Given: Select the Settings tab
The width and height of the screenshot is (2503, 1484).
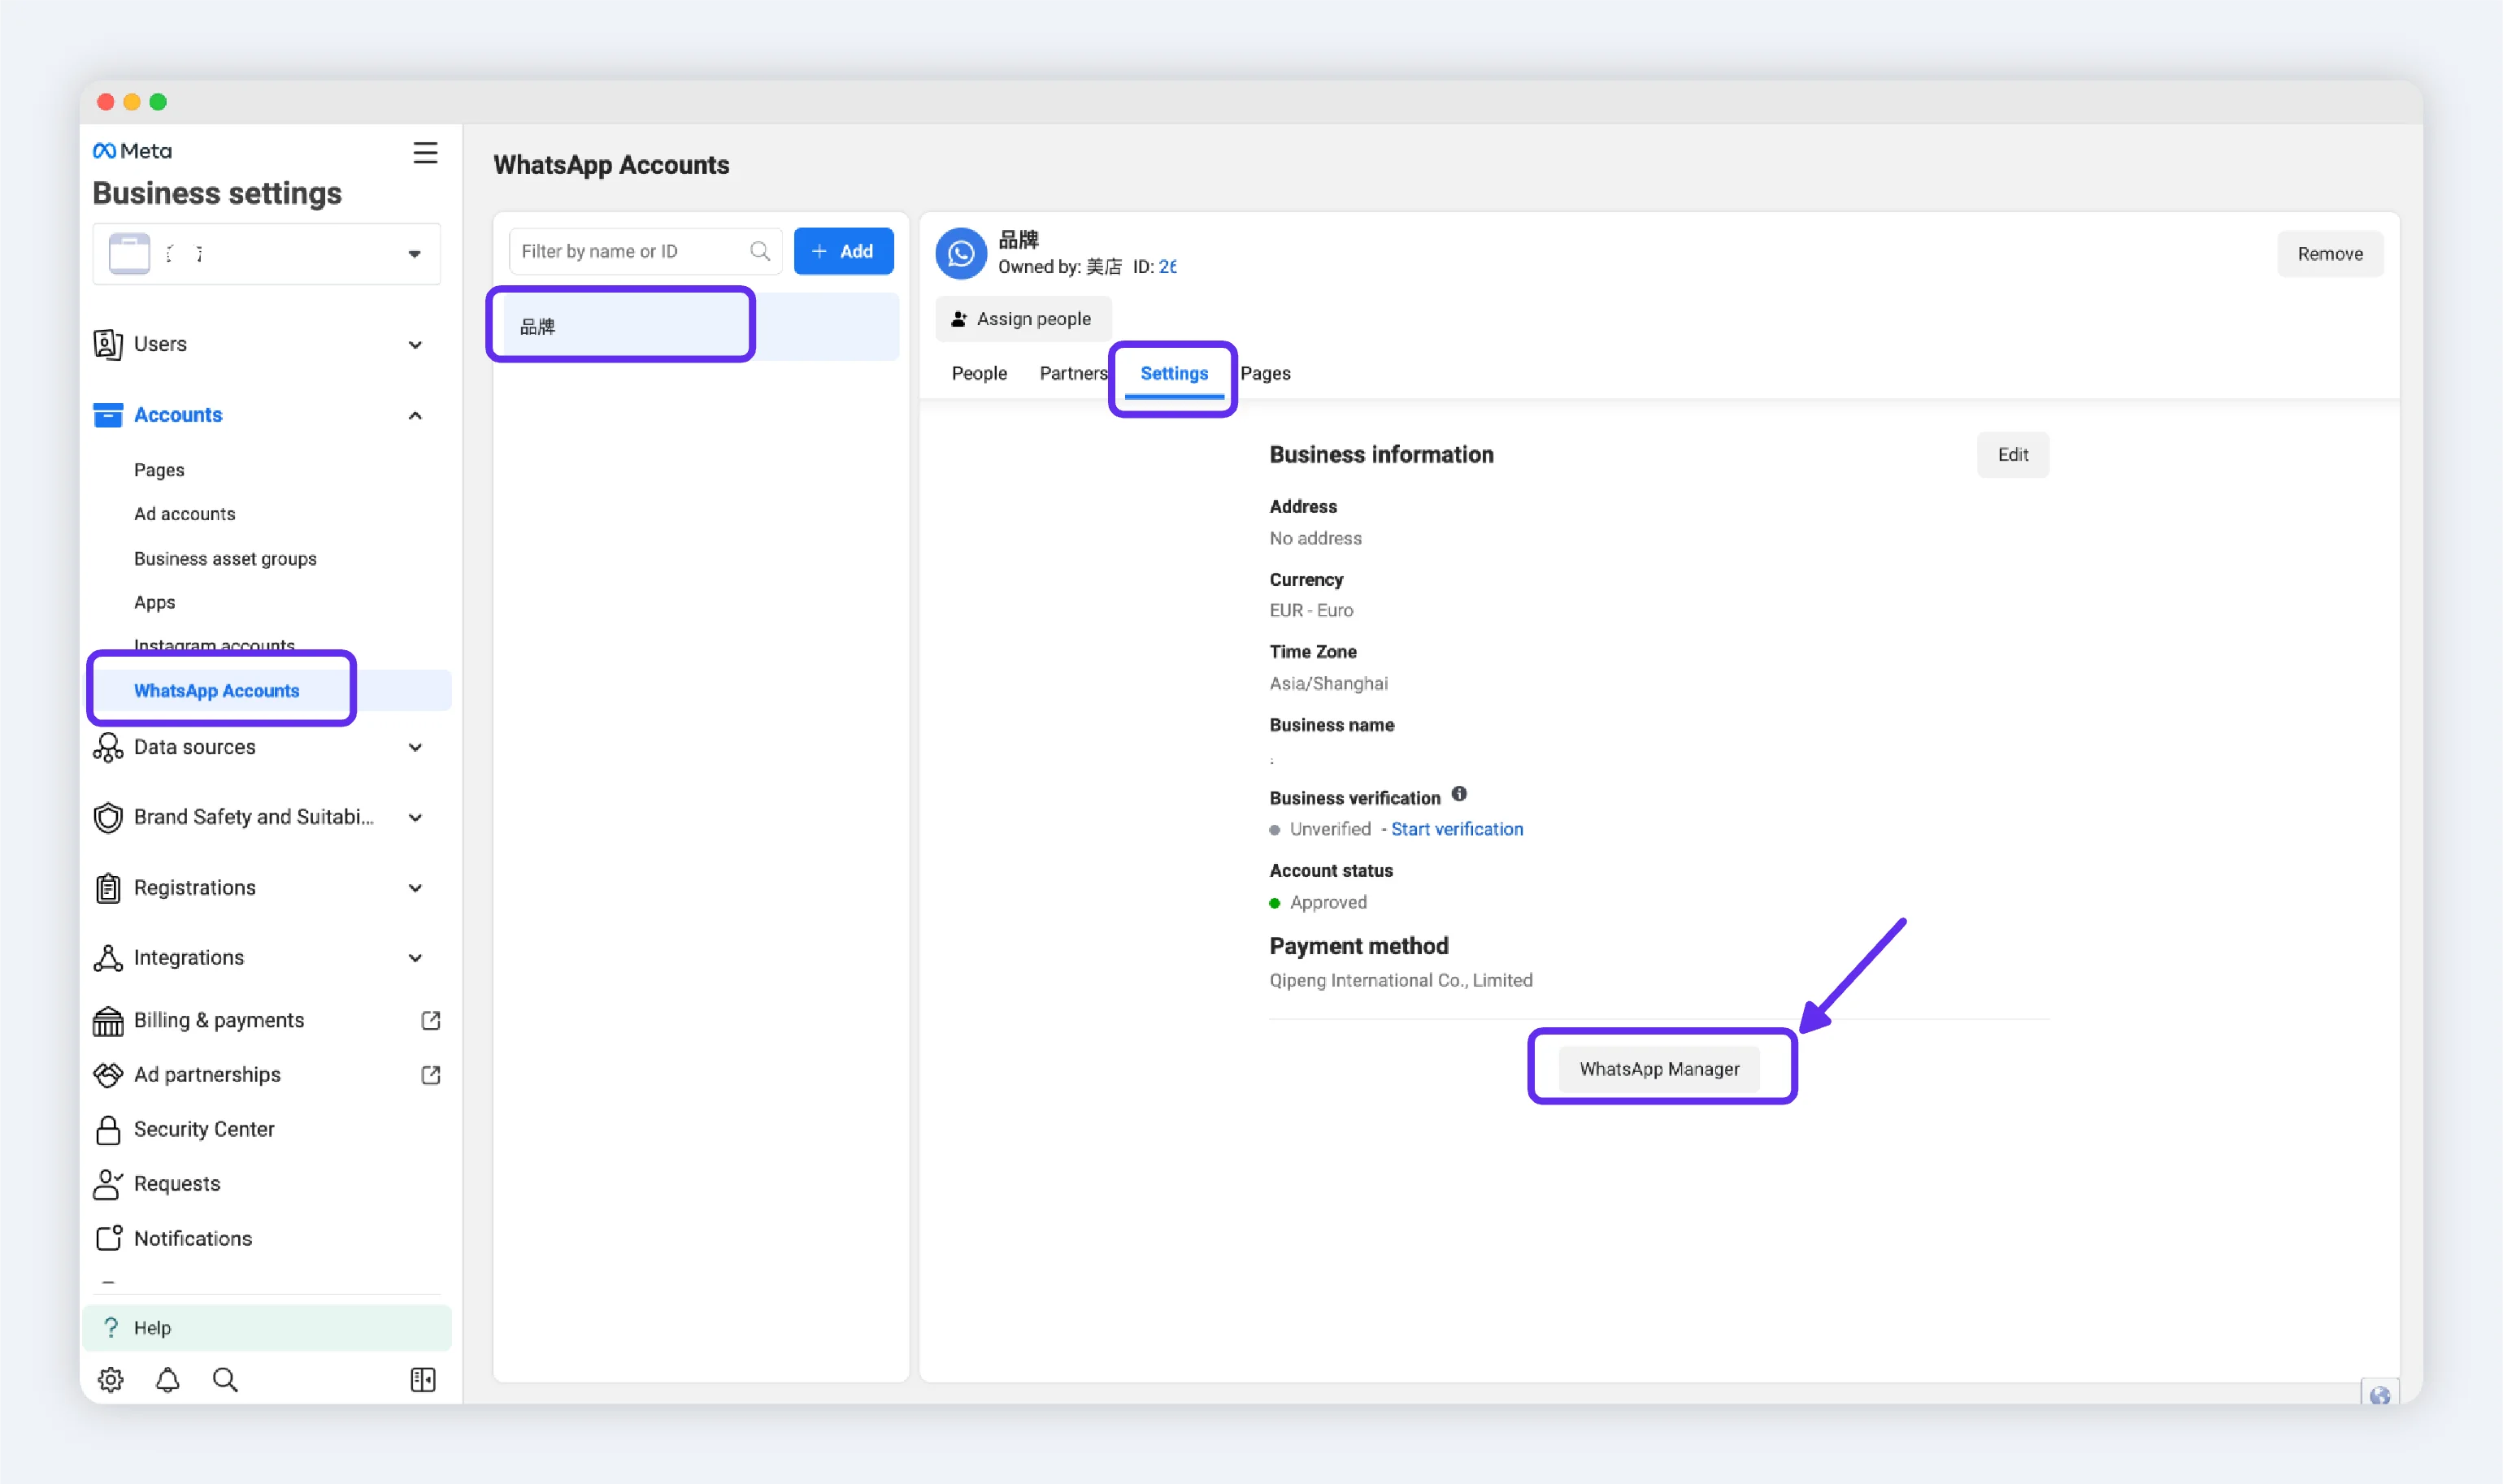Looking at the screenshot, I should click(x=1174, y=373).
